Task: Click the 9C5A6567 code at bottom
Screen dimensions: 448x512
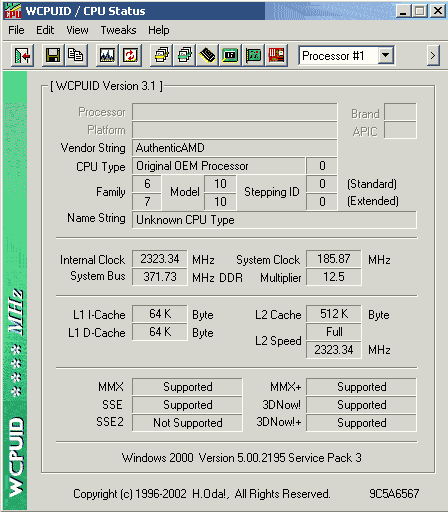Action: (394, 494)
